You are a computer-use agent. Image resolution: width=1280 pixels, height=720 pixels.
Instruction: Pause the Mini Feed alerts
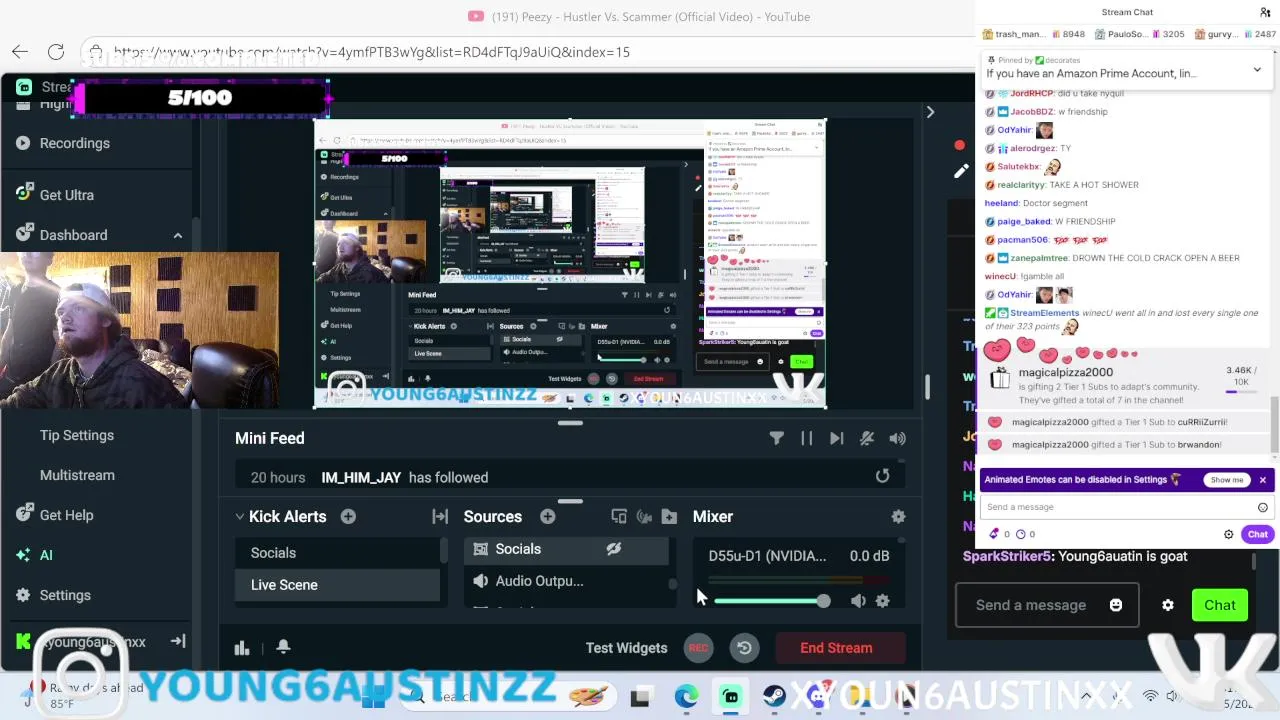point(807,438)
